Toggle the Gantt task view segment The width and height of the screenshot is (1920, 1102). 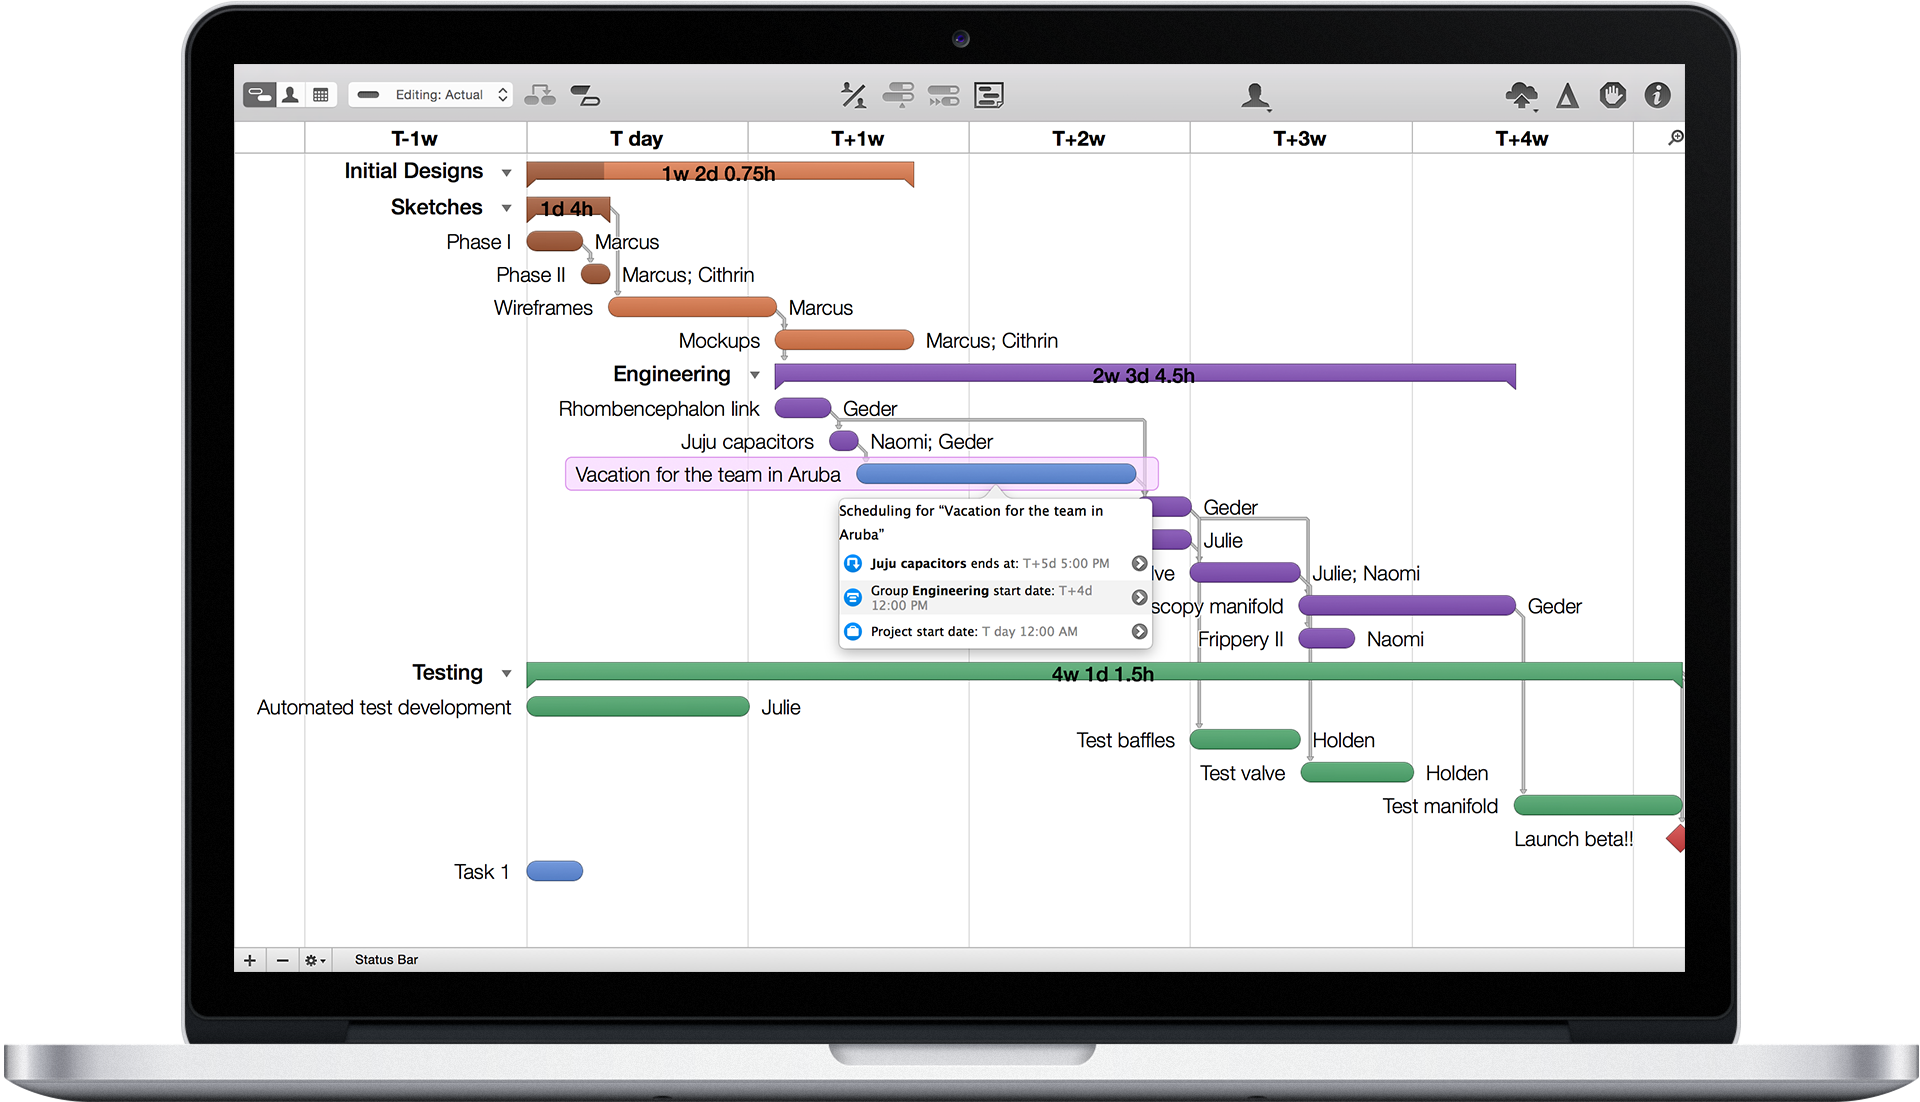point(260,93)
